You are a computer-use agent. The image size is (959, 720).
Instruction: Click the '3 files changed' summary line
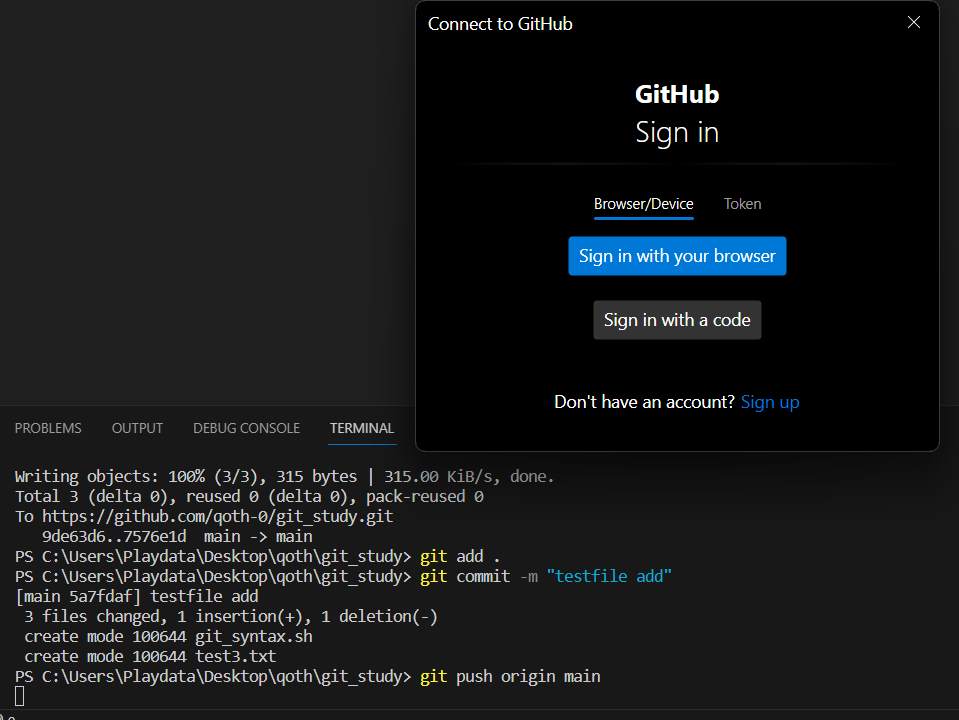[231, 616]
